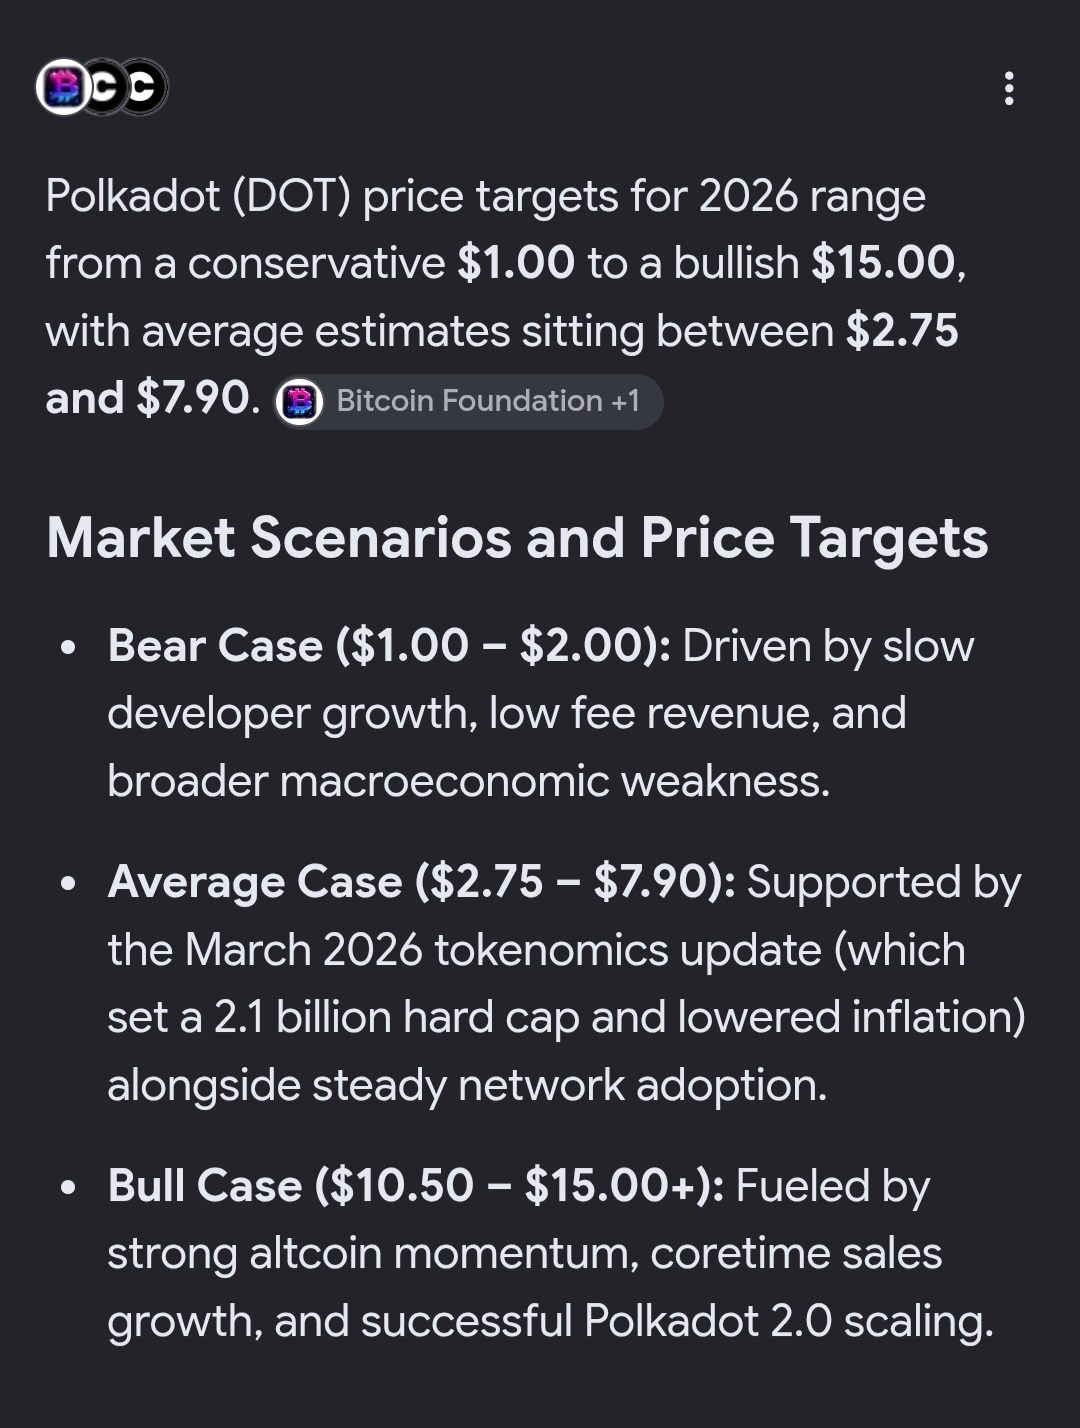Open the three-dot more options menu
Screen dimensions: 1080x1428
[x=1009, y=88]
